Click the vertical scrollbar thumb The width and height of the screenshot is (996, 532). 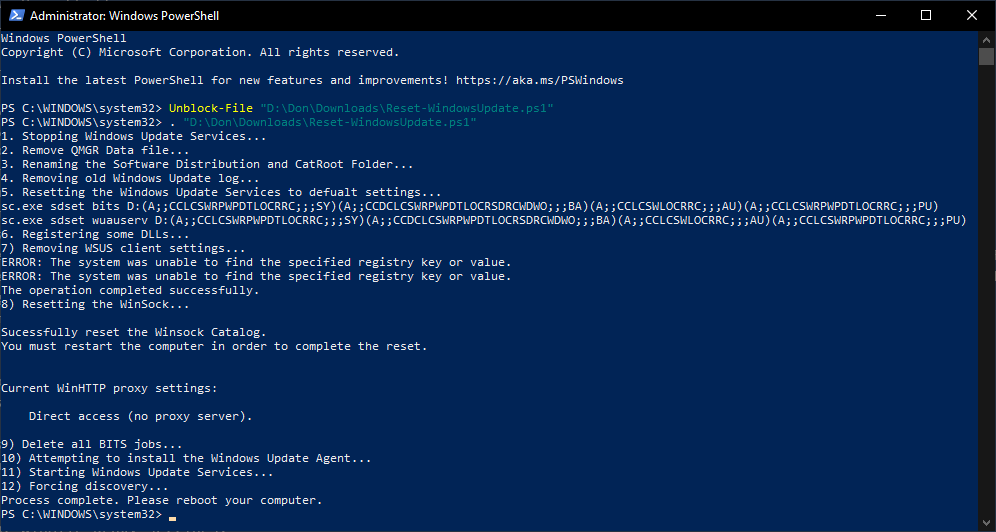[x=986, y=56]
